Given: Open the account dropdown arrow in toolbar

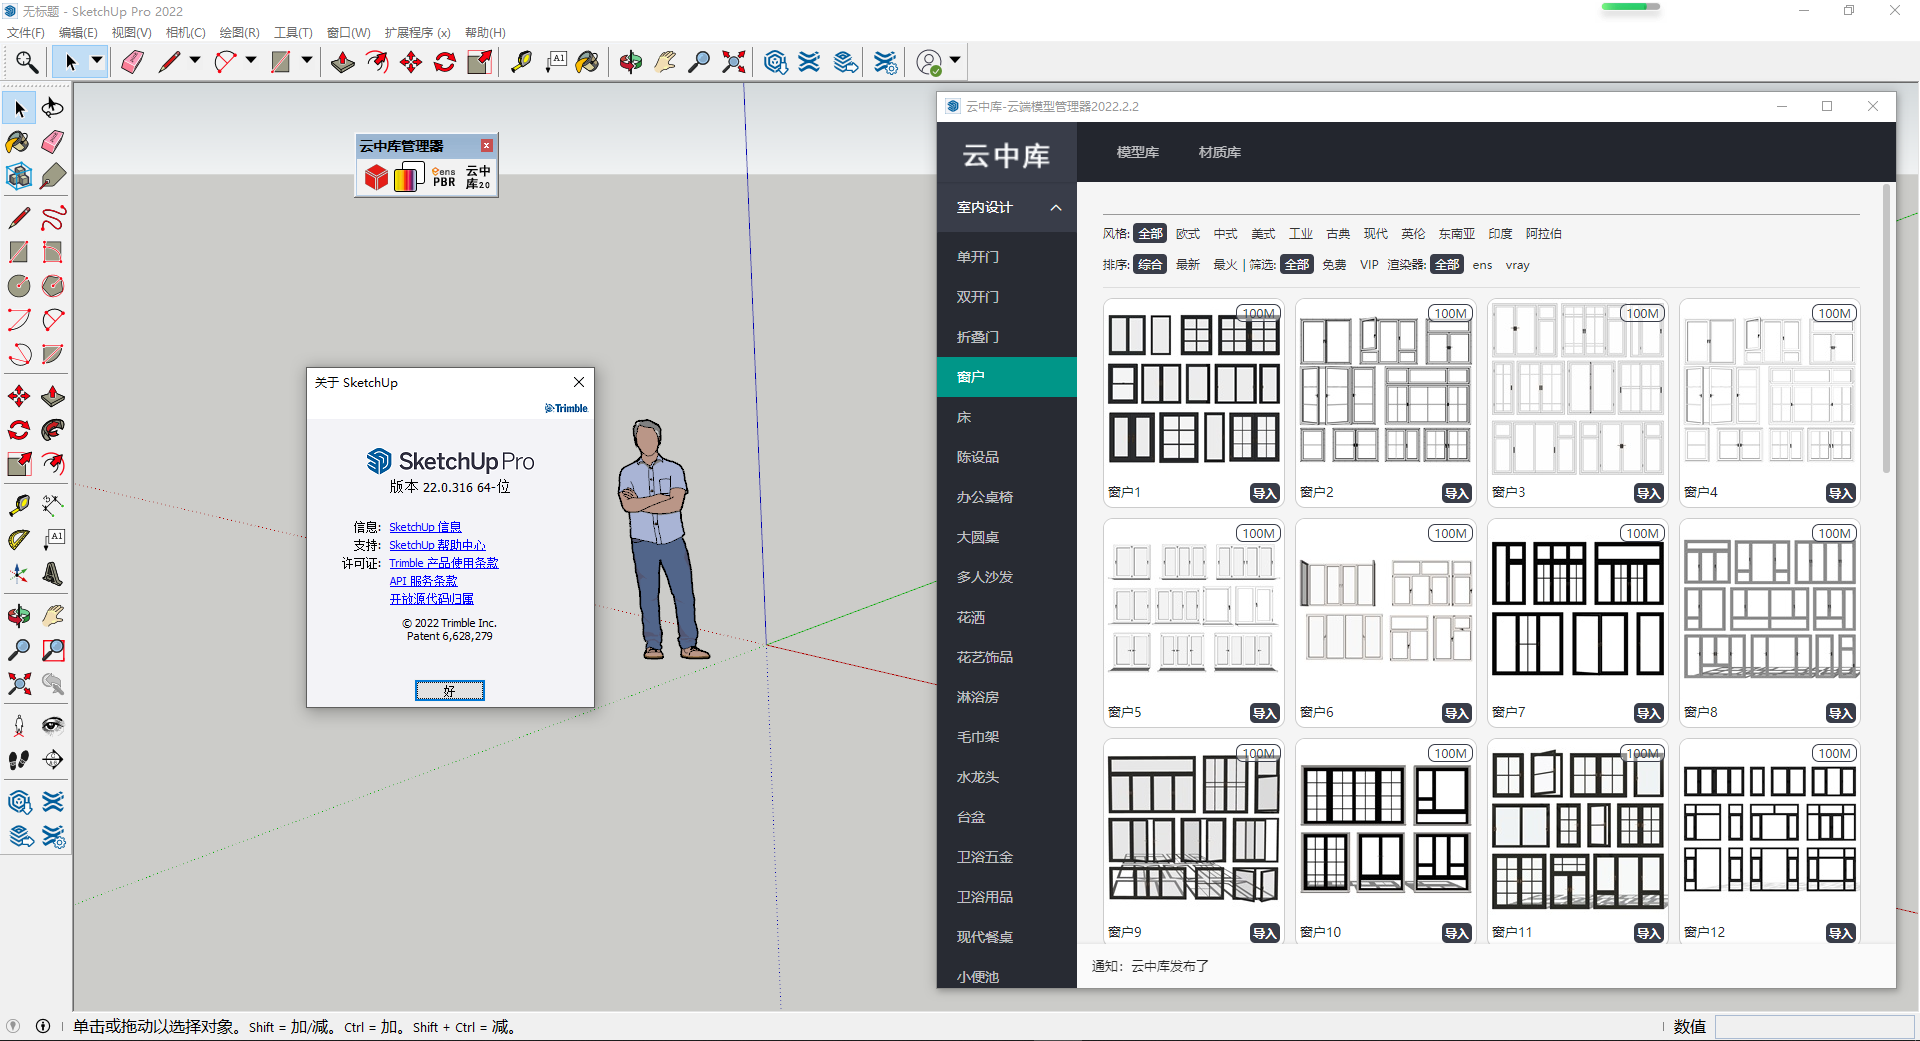Looking at the screenshot, I should 955,61.
